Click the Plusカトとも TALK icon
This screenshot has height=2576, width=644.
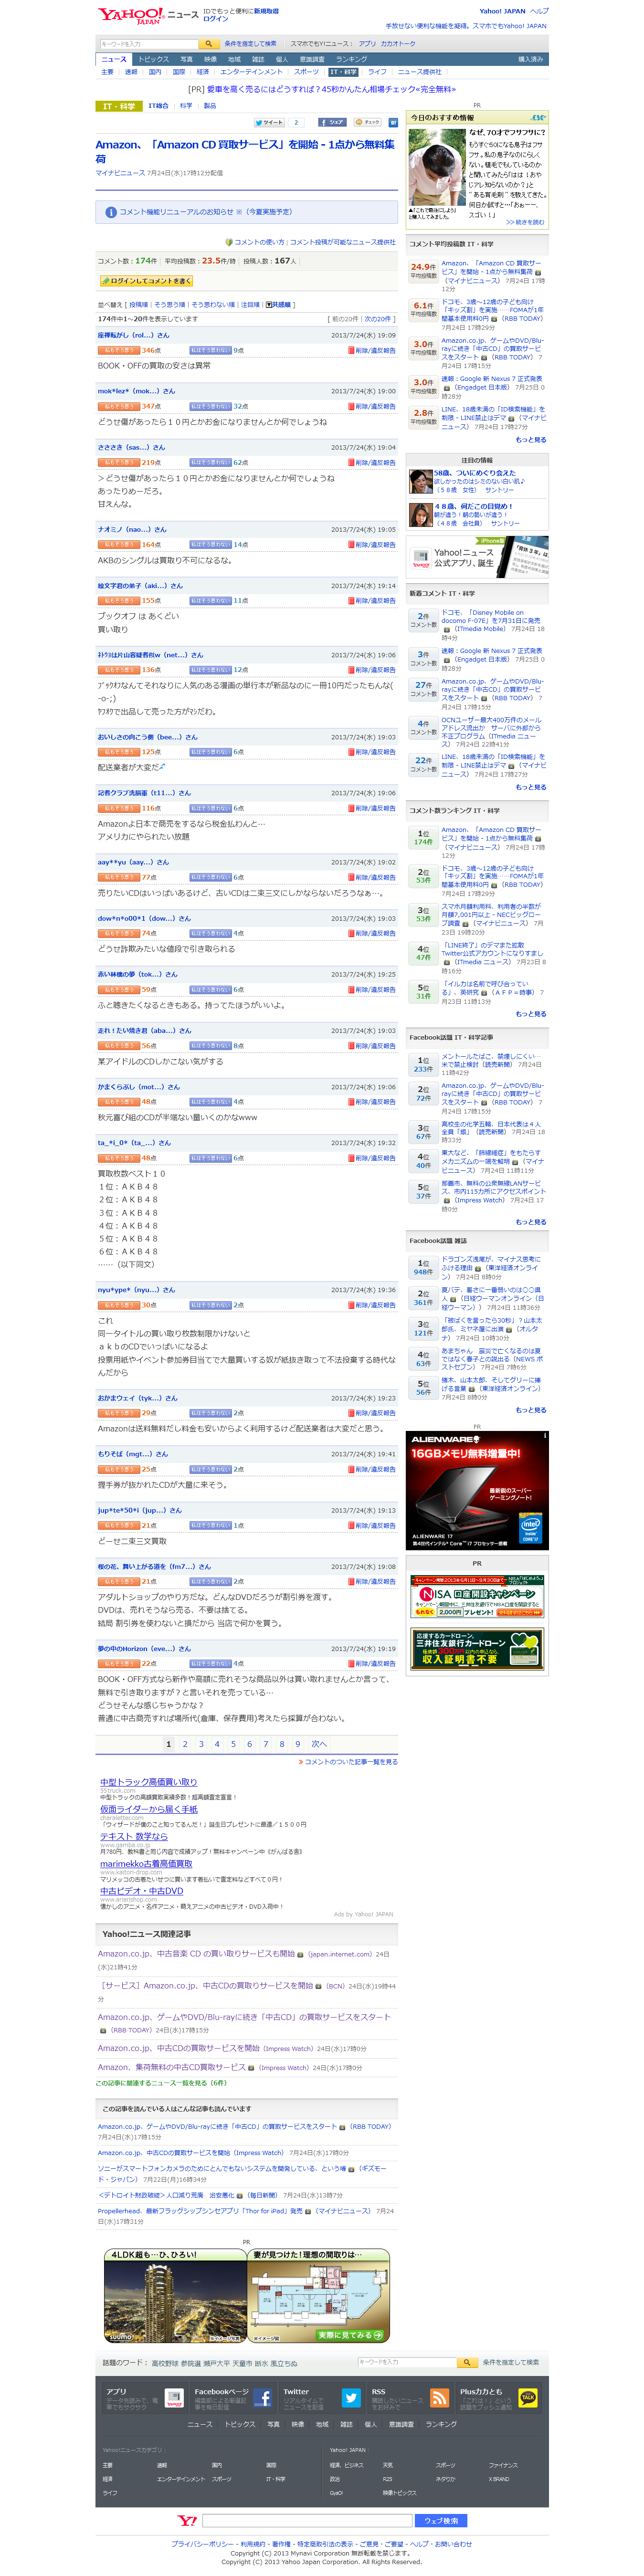pyautogui.click(x=528, y=2398)
